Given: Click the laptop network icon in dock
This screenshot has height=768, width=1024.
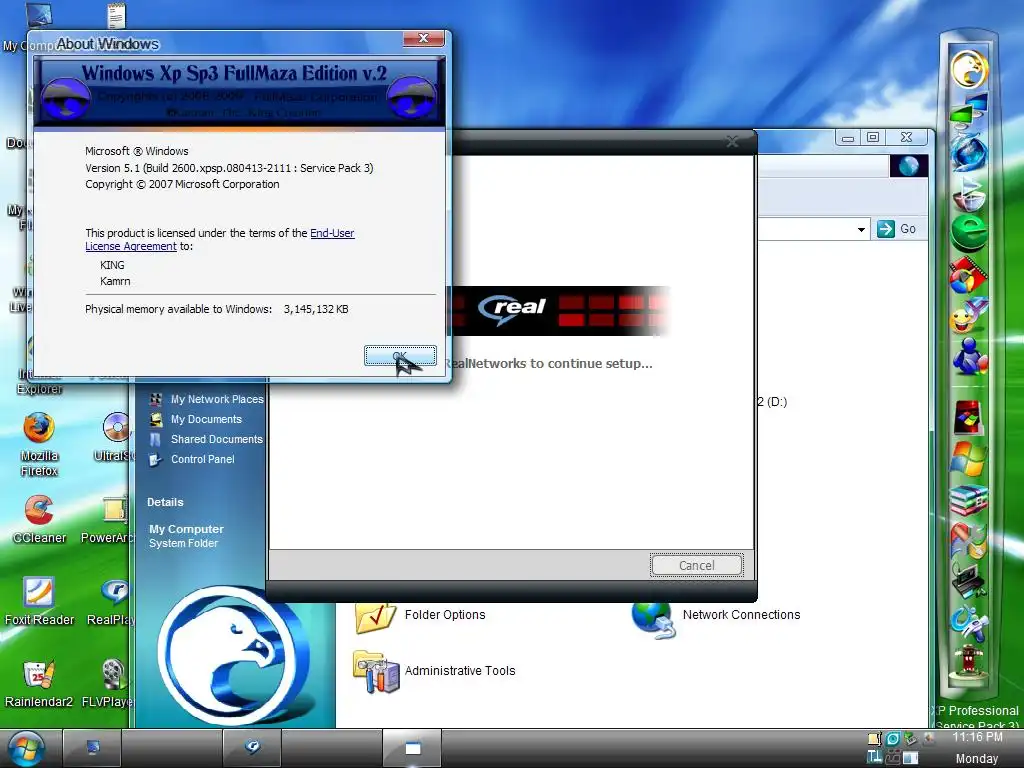Looking at the screenshot, I should click(968, 579).
